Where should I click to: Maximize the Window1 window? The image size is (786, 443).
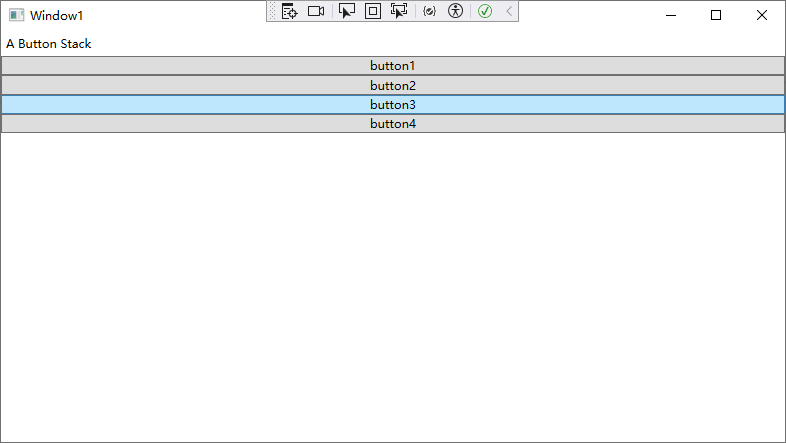coord(716,15)
